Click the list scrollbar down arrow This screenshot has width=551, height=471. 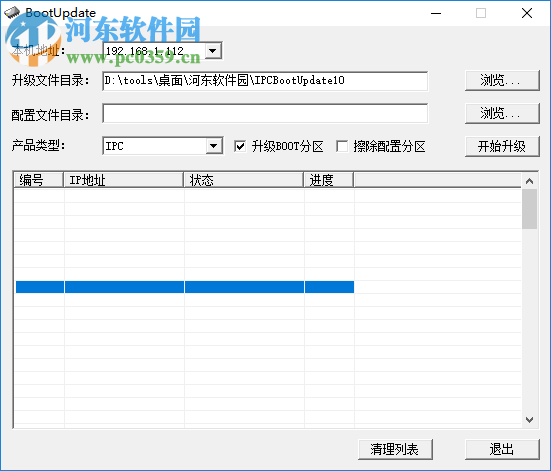(x=529, y=419)
